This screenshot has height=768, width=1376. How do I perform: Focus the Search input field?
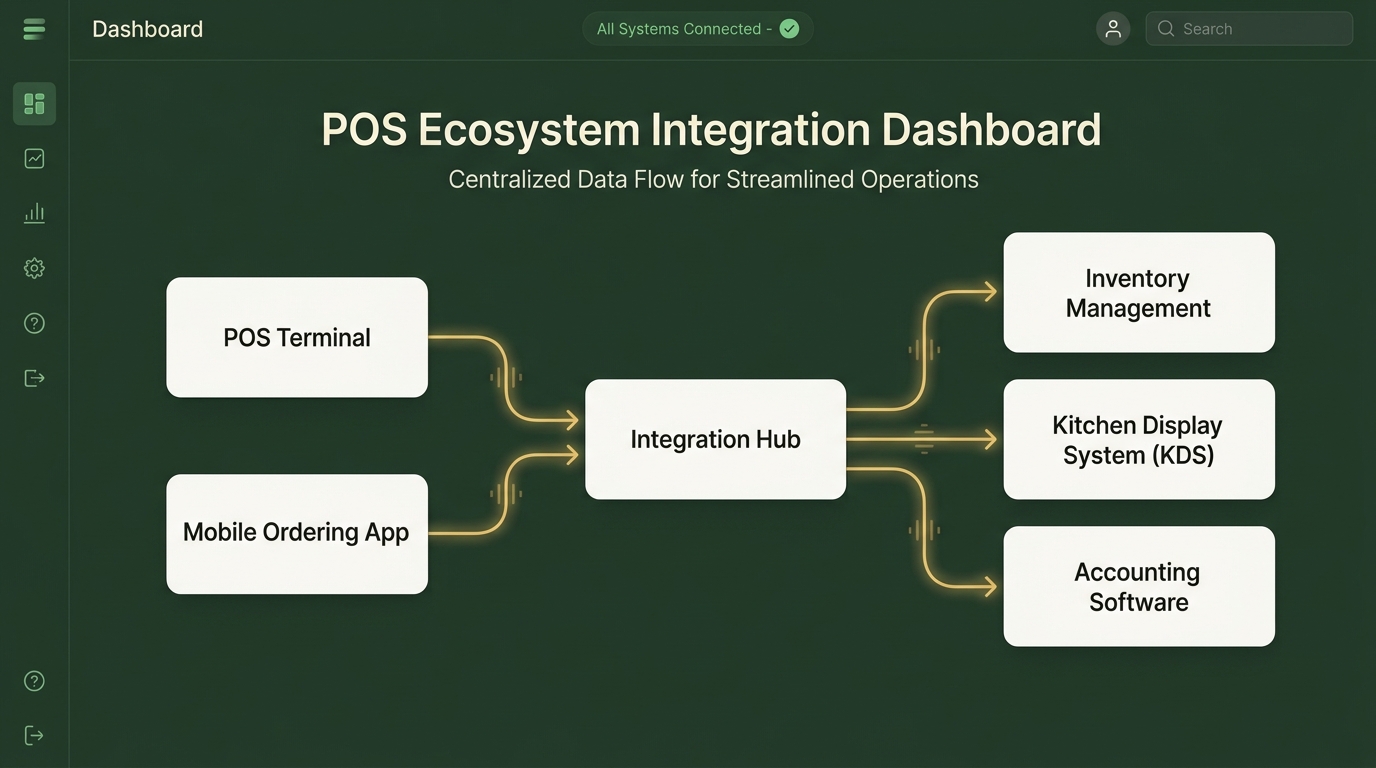pyautogui.click(x=1262, y=29)
